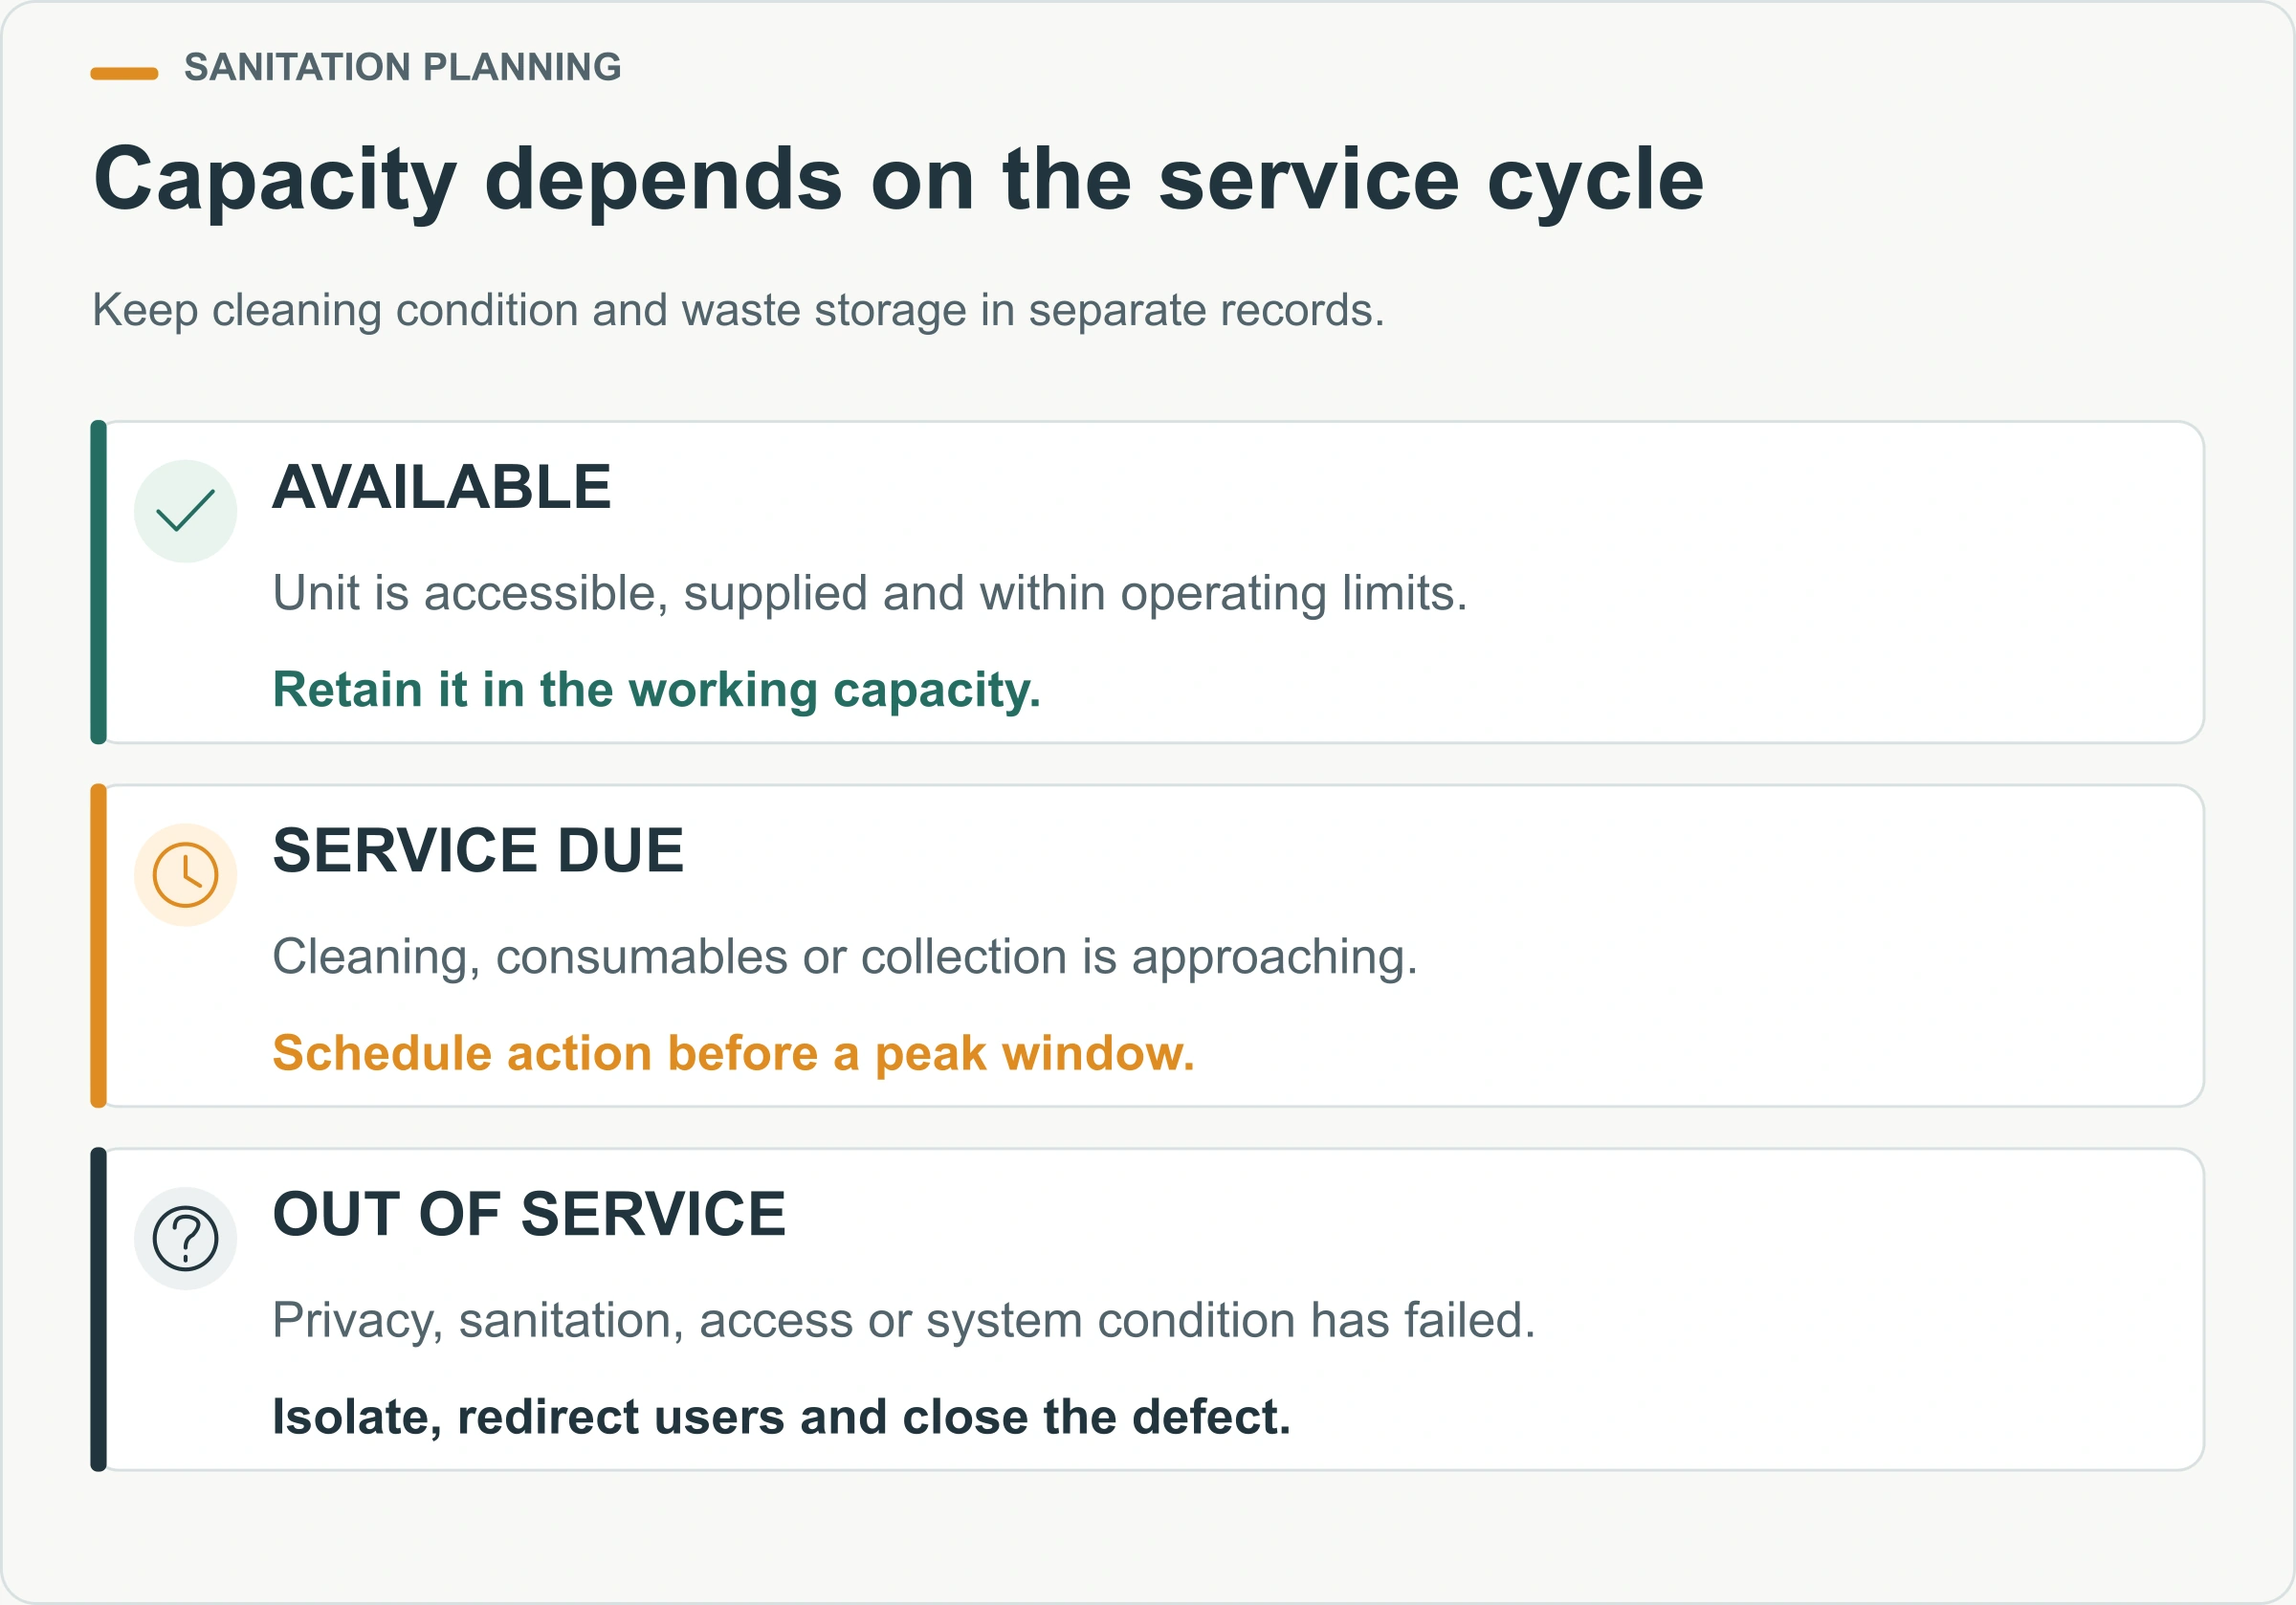Click 'Keep cleaning condition and waste storage' subtitle

pos(738,311)
